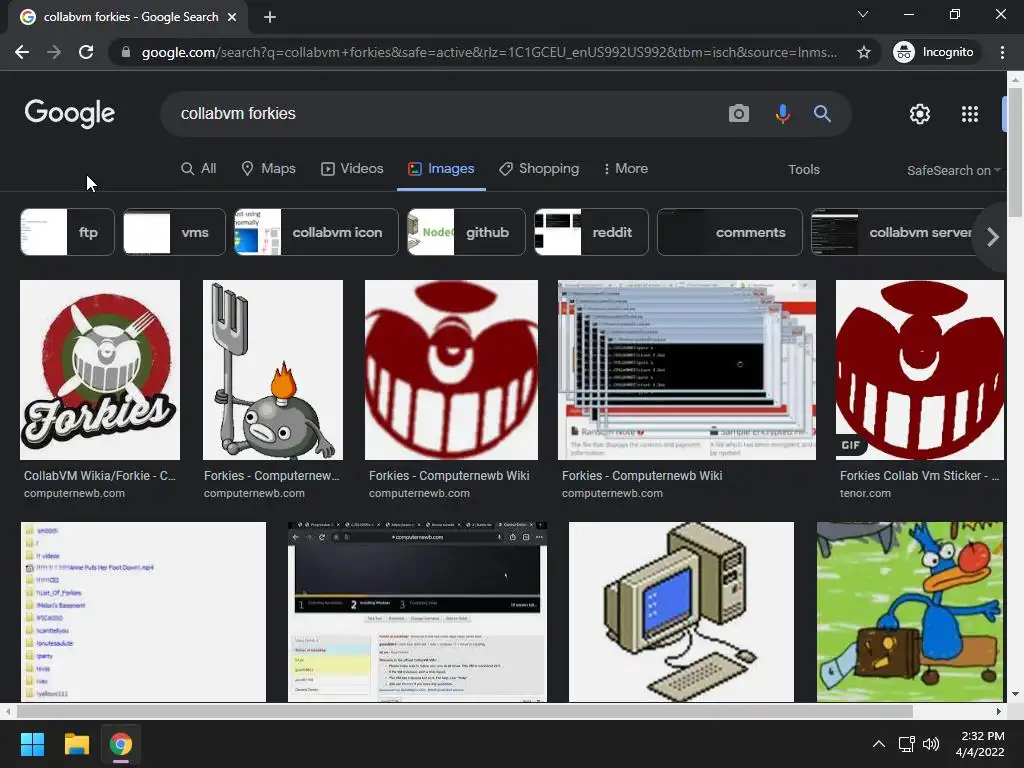The image size is (1024, 768).
Task: Open volume control tray icon
Action: pos(931,744)
